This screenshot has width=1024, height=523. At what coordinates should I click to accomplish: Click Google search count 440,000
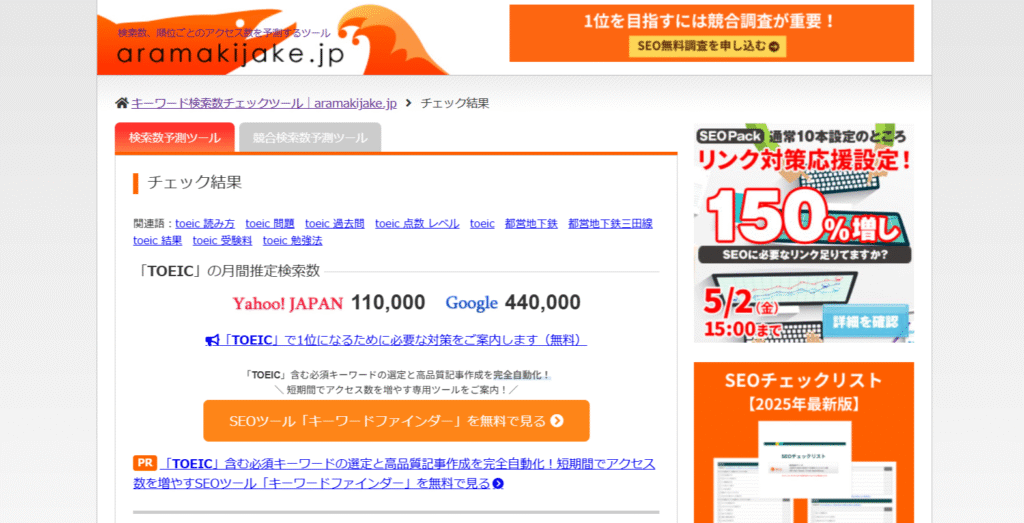(543, 302)
